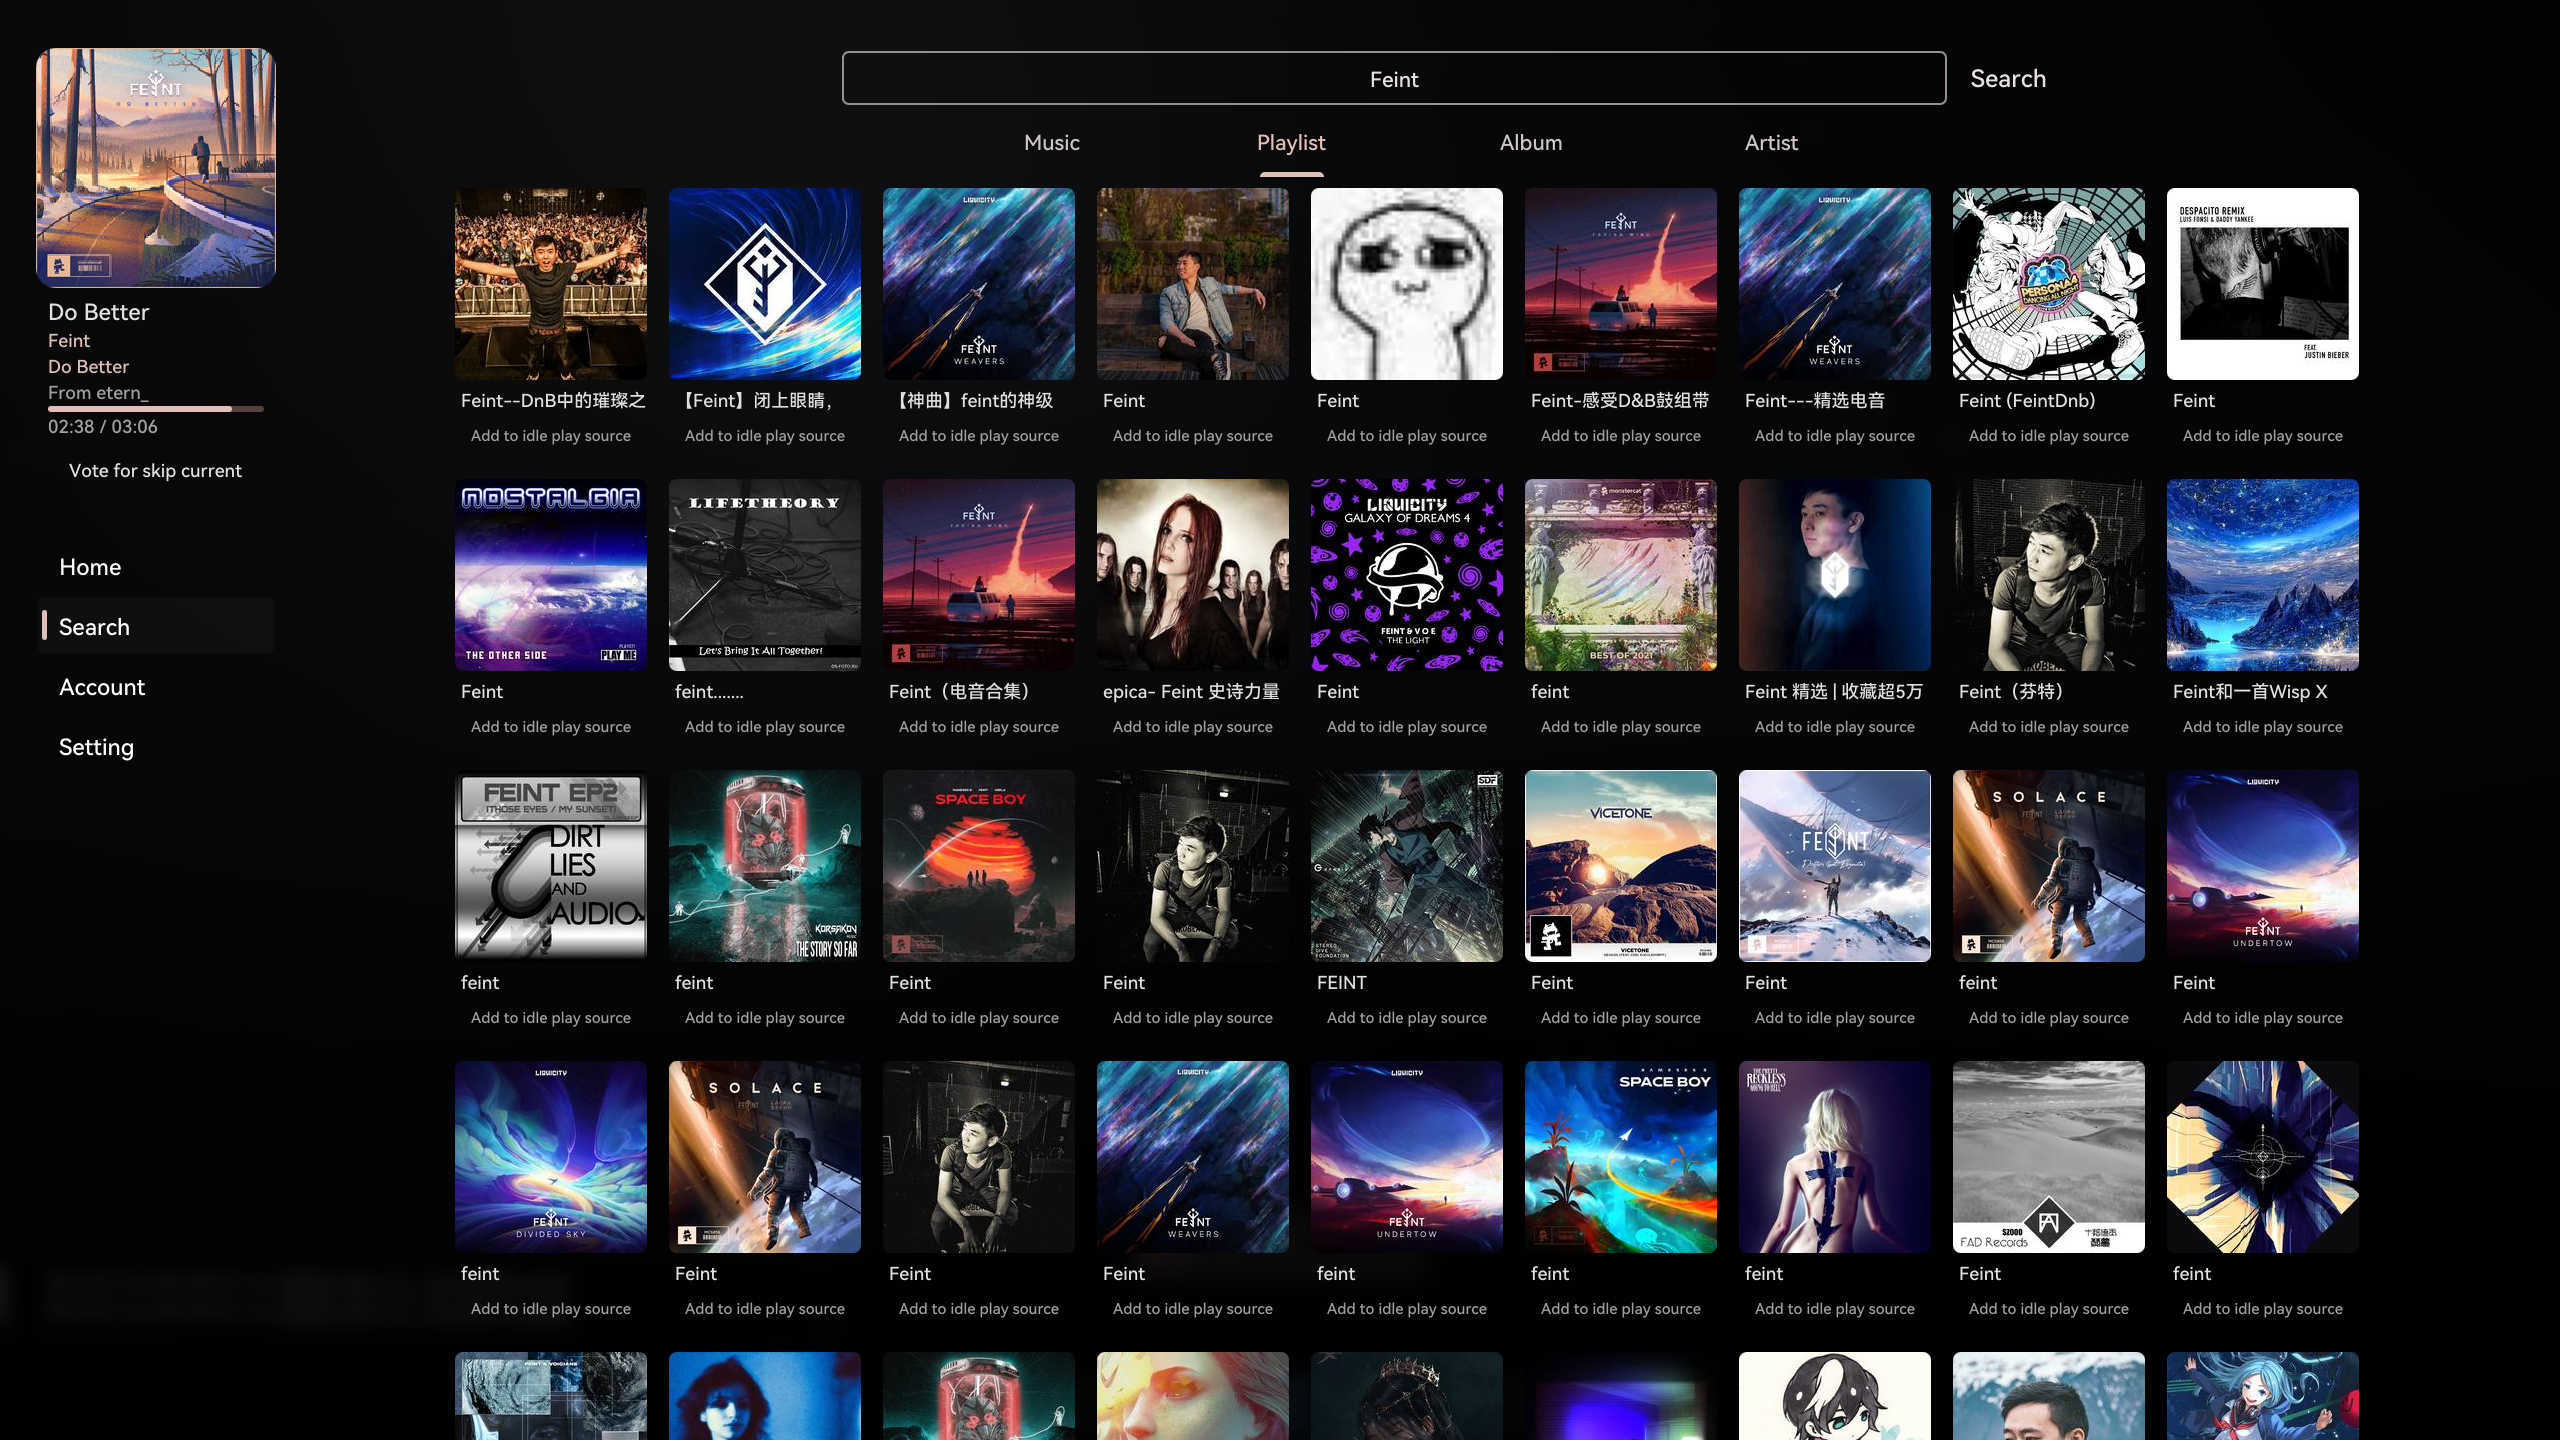This screenshot has width=2560, height=1440.
Task: Add "Feint 精选 | 收藏超5万" to idle play source
Action: tap(1835, 727)
